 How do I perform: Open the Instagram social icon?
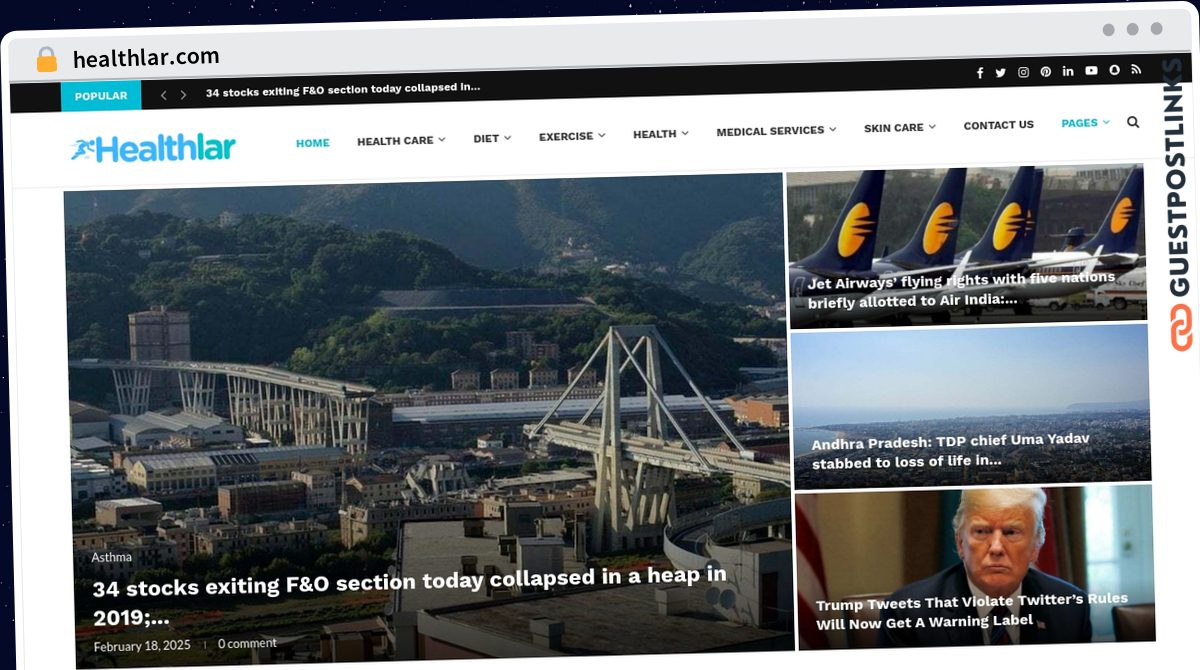(1023, 72)
